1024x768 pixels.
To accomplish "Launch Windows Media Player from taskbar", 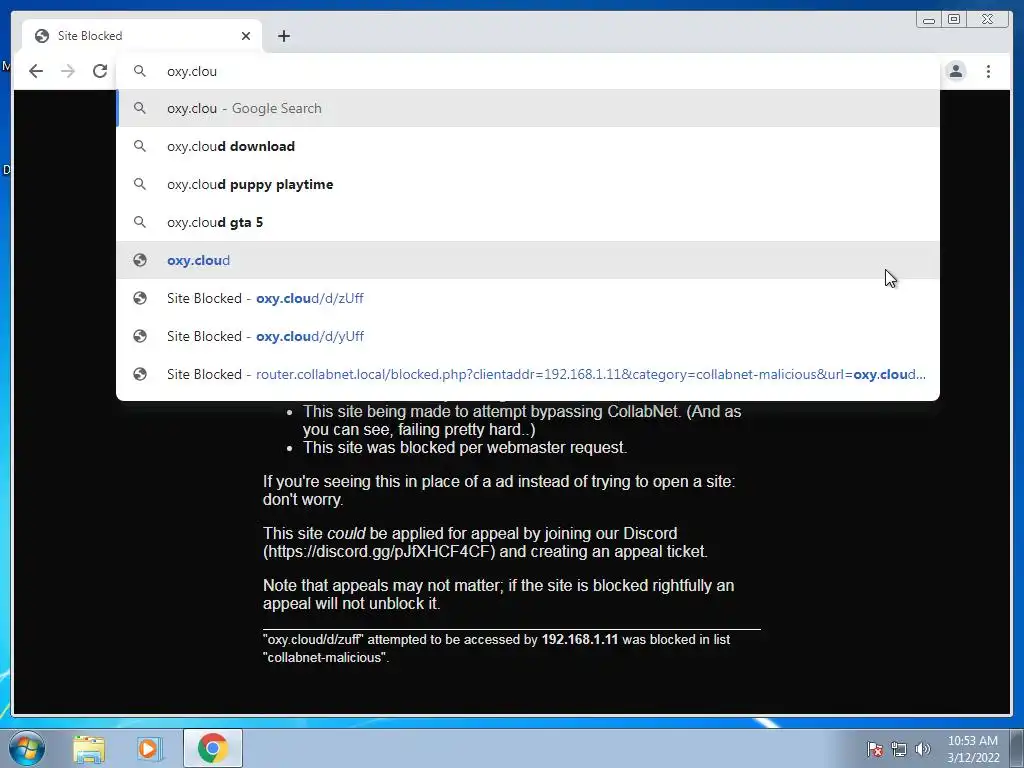I will [x=149, y=748].
